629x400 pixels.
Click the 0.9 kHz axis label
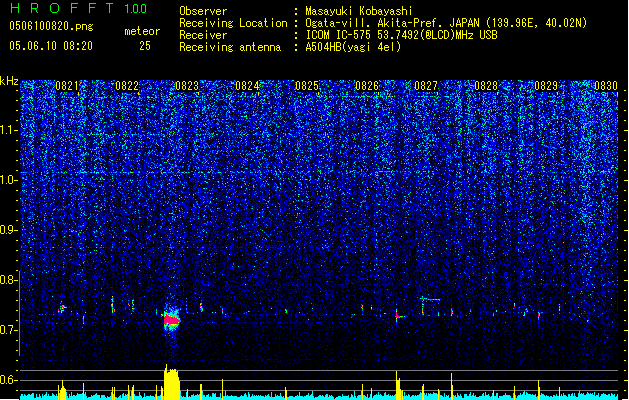(x=9, y=230)
